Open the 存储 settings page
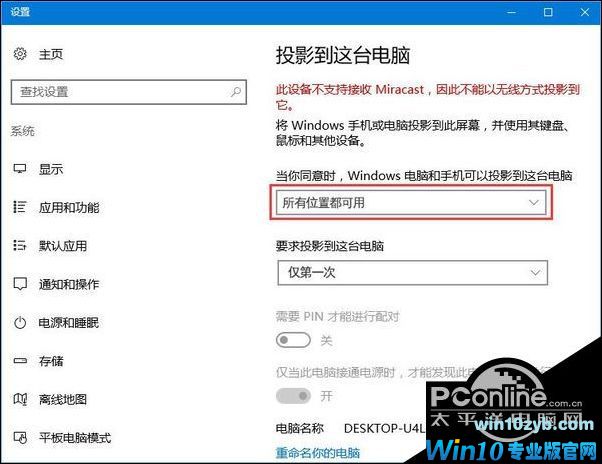The width and height of the screenshot is (602, 464). click(51, 361)
